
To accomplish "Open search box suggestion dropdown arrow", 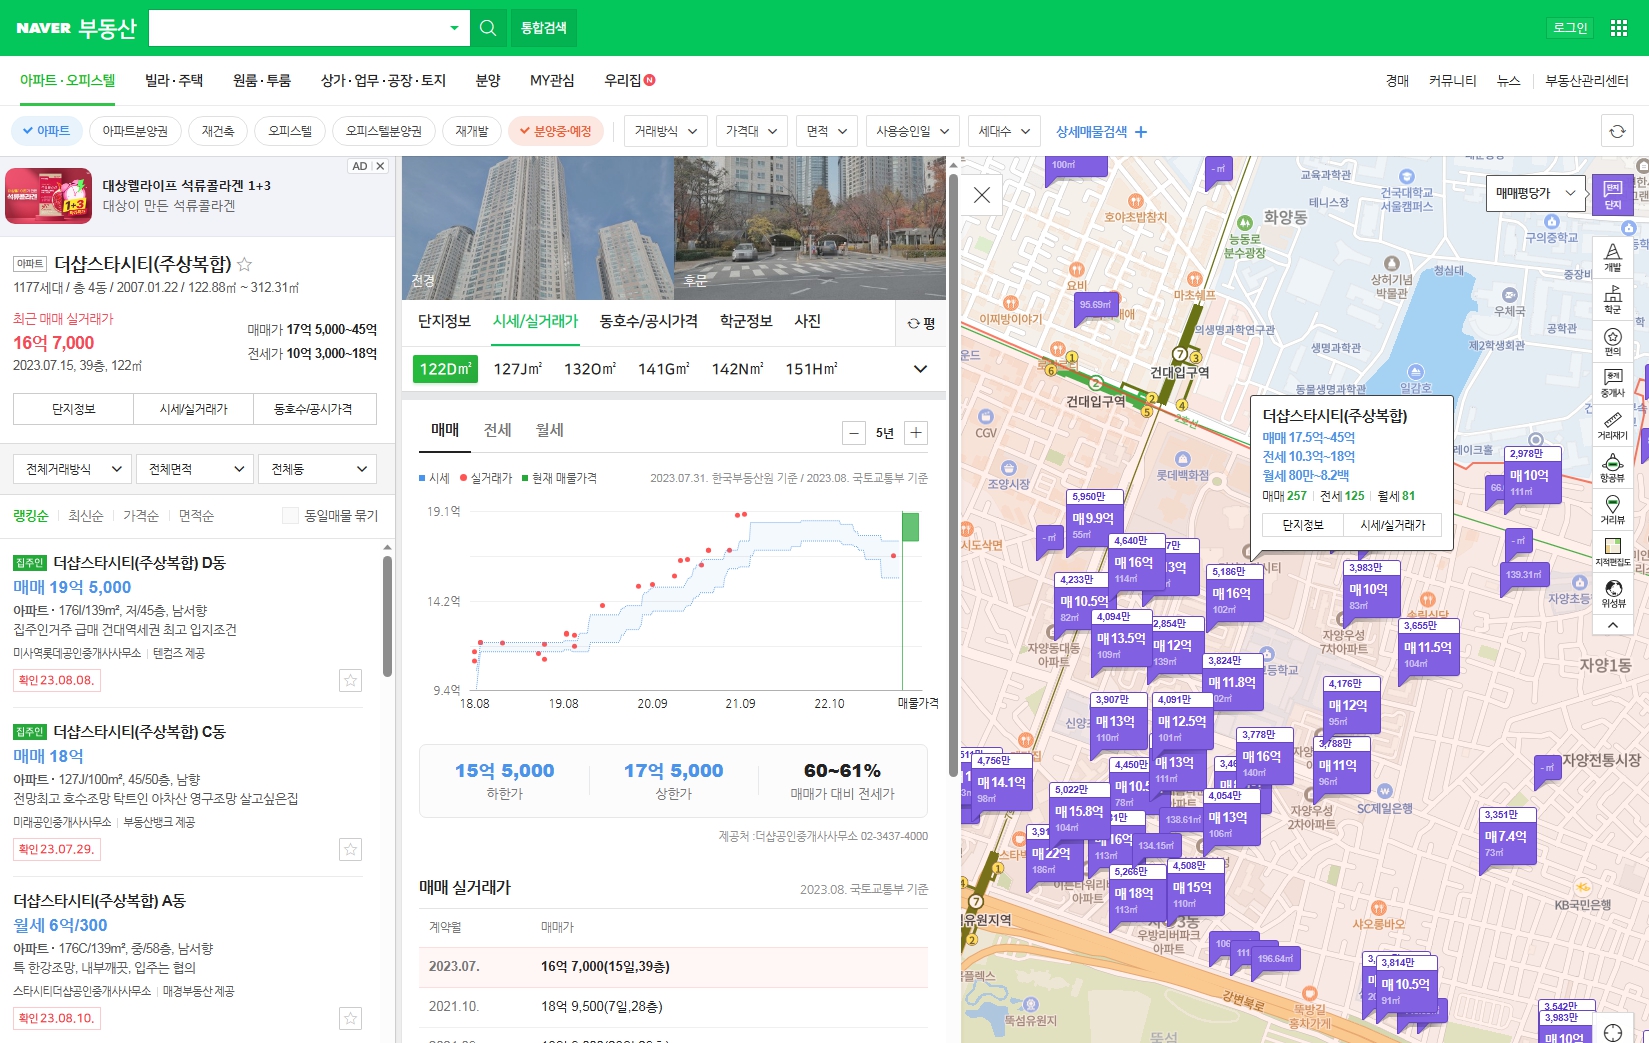I will coord(455,28).
